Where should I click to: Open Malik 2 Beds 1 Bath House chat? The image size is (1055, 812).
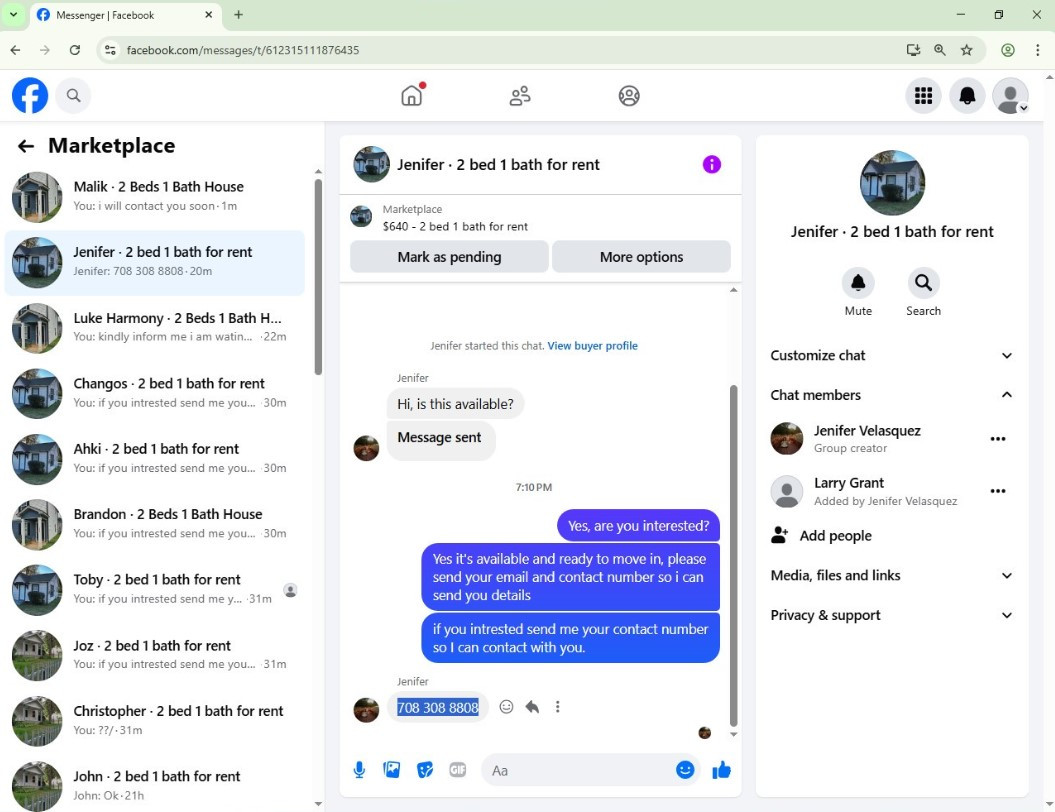(x=155, y=196)
